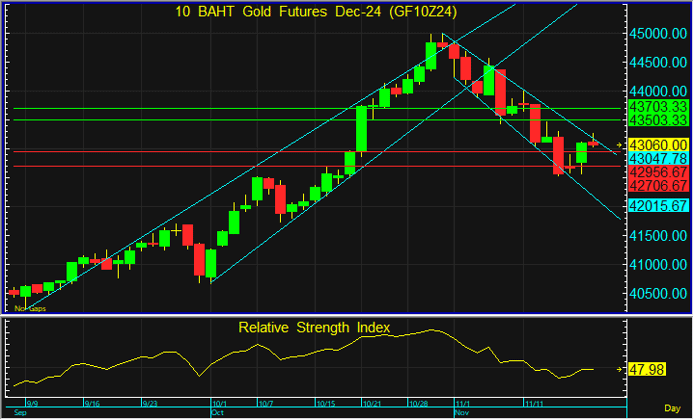This screenshot has width=694, height=420.
Task: Click the Oct month label on time axis
Action: 218,412
